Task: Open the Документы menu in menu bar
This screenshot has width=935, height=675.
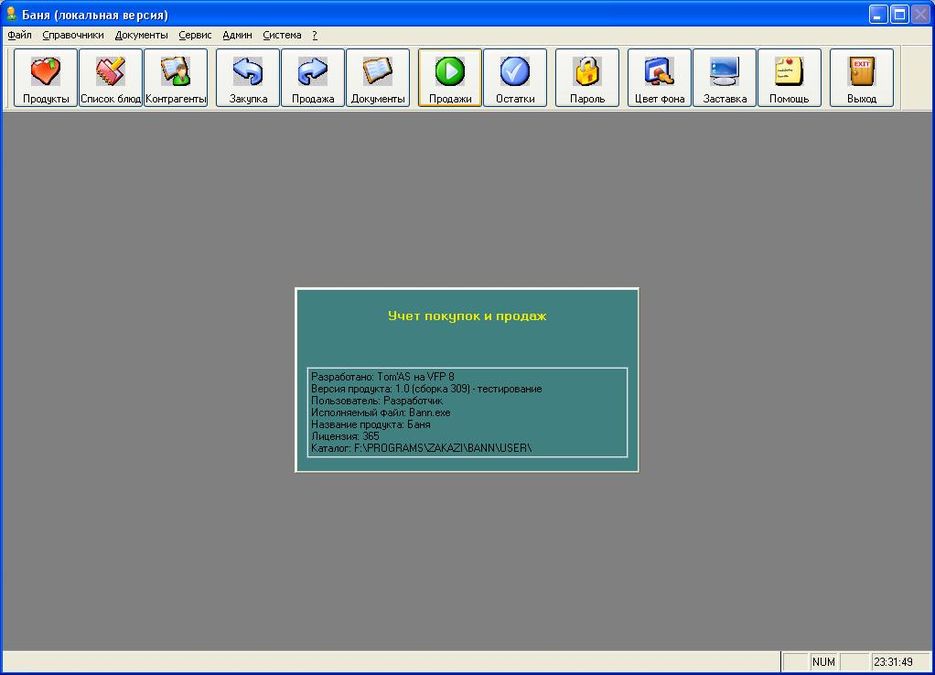Action: (141, 35)
